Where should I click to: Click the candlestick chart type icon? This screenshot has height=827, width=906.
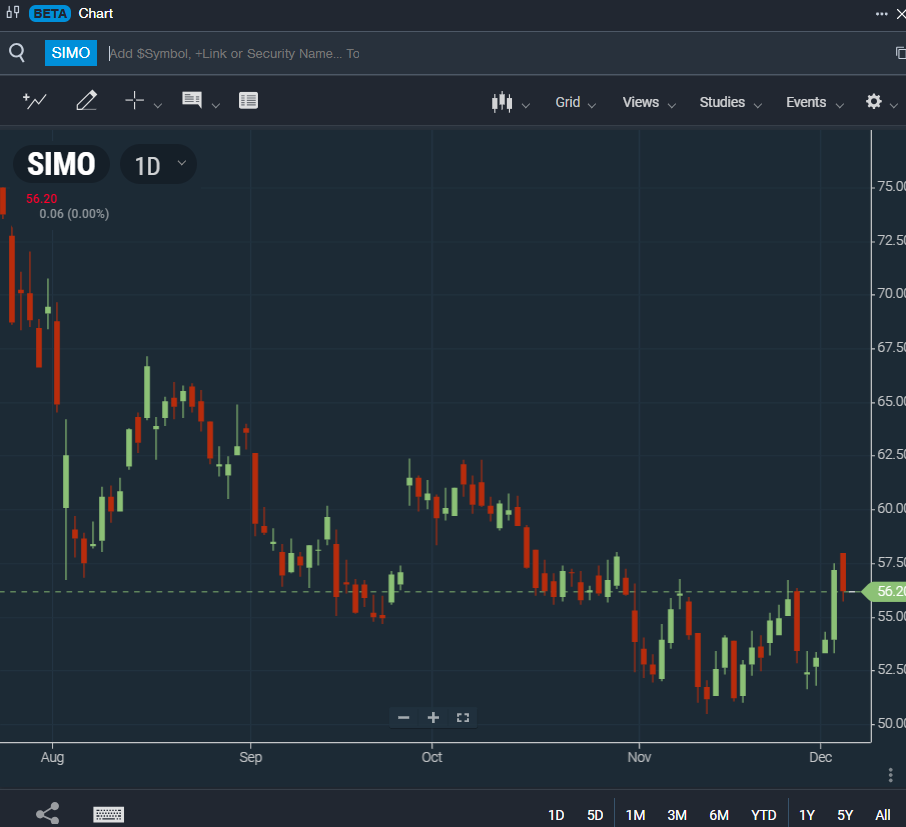(x=502, y=102)
